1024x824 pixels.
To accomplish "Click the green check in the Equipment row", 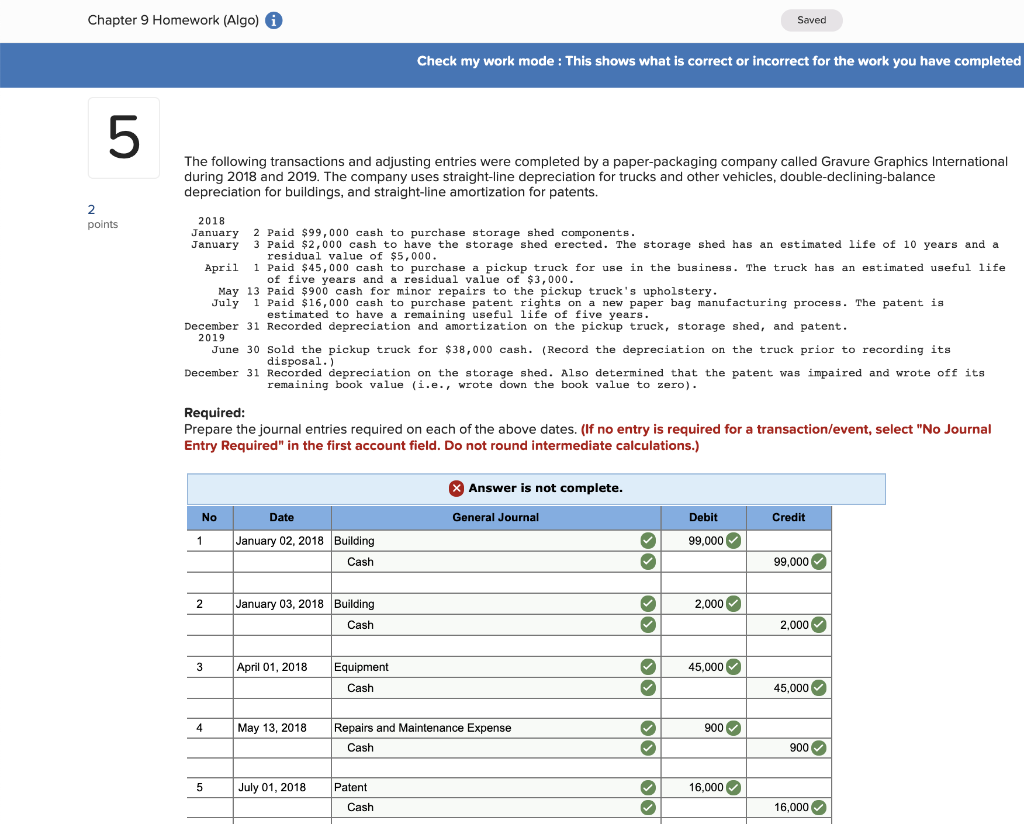I will [648, 667].
